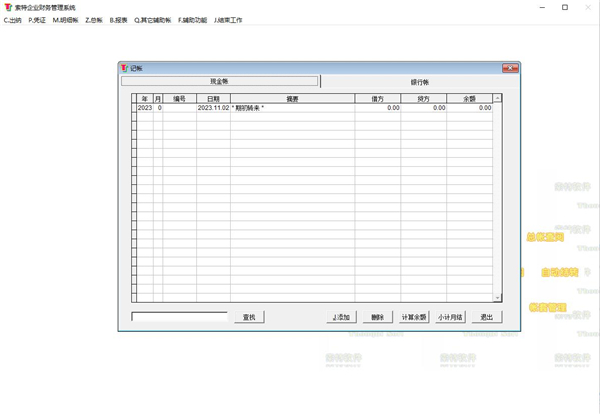The height and width of the screenshot is (414, 600).
Task: Click the 年 column header
Action: [x=145, y=99]
